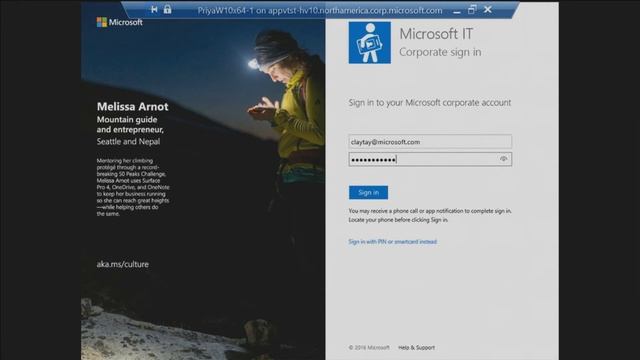Click the aka.ms/culture text
The image size is (640, 360).
click(x=122, y=264)
